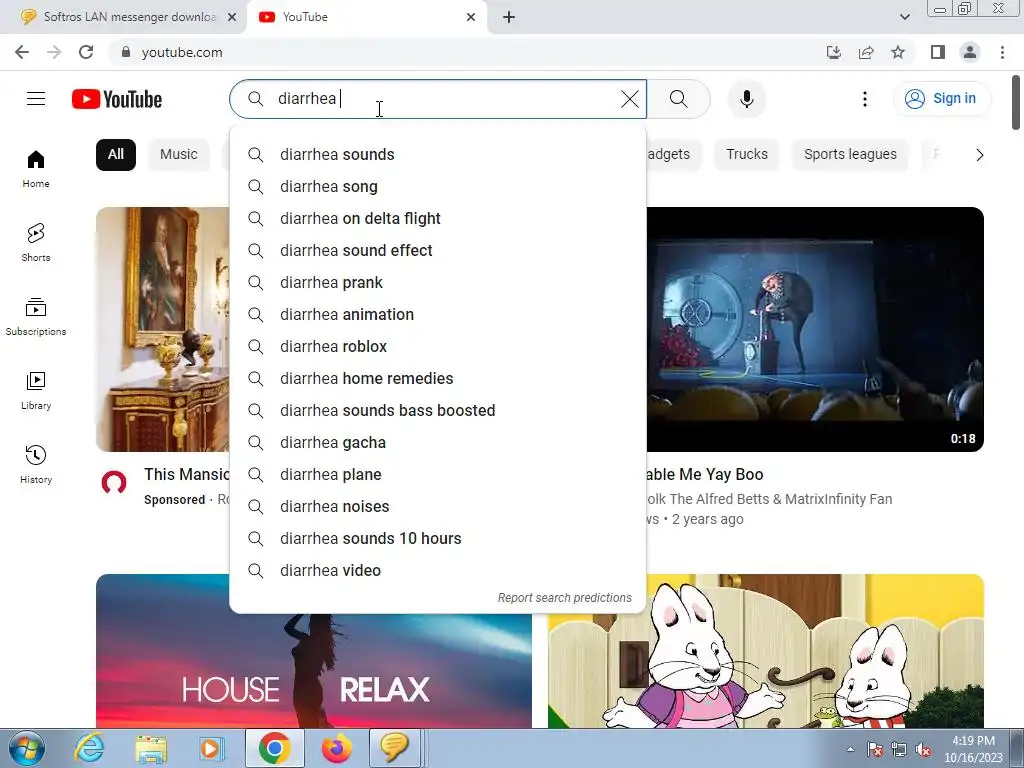This screenshot has width=1024, height=768.
Task: Open Softros messenger from taskbar
Action: click(394, 748)
